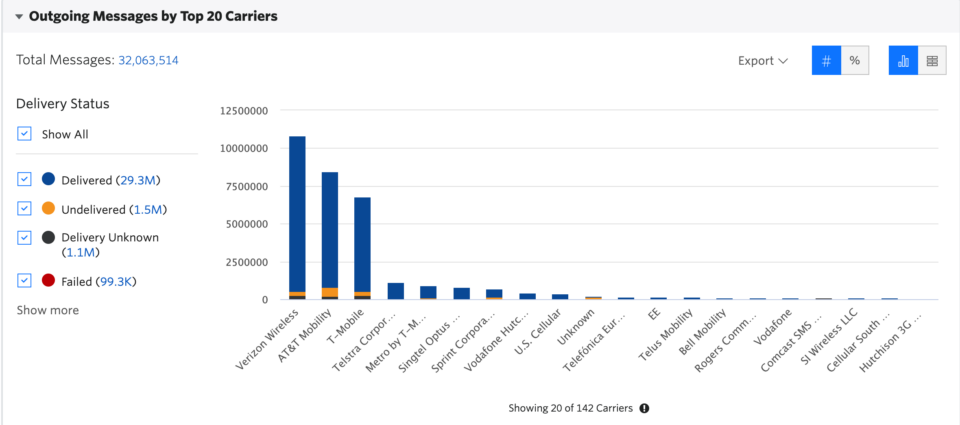
Task: Click the red Failed legend dot
Action: click(48, 280)
